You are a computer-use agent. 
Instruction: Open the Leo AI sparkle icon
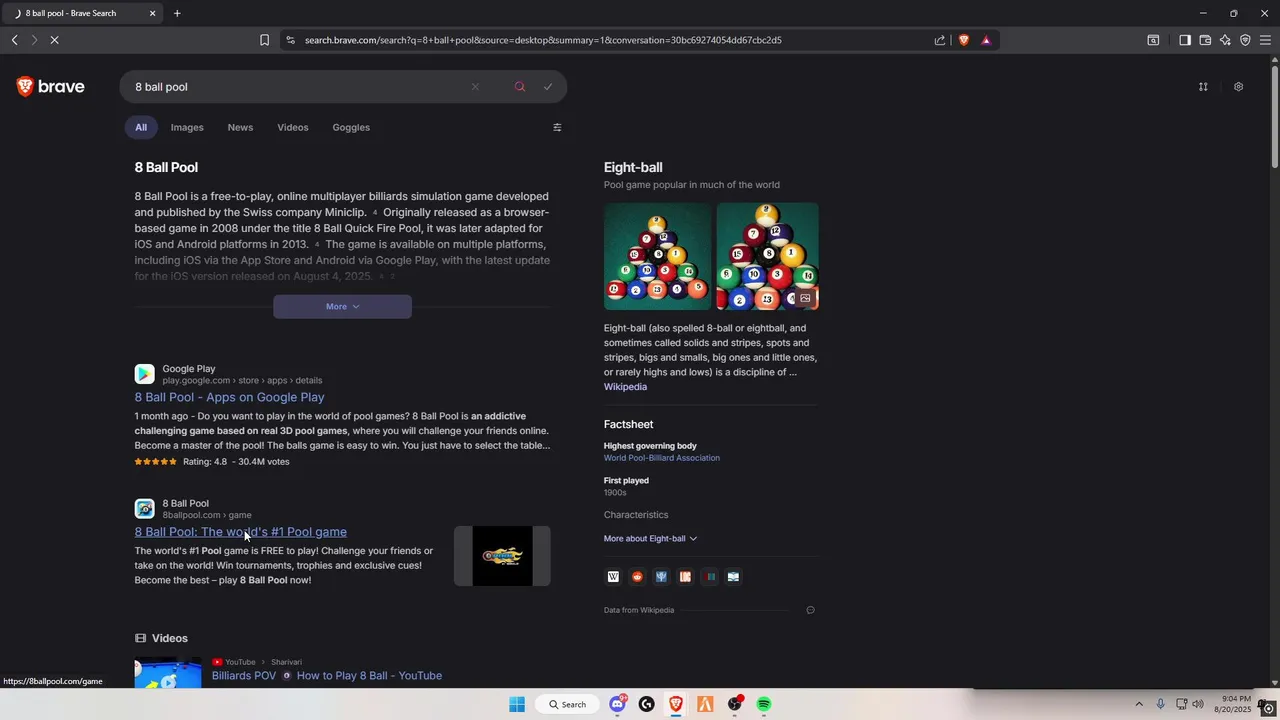pyautogui.click(x=1225, y=40)
